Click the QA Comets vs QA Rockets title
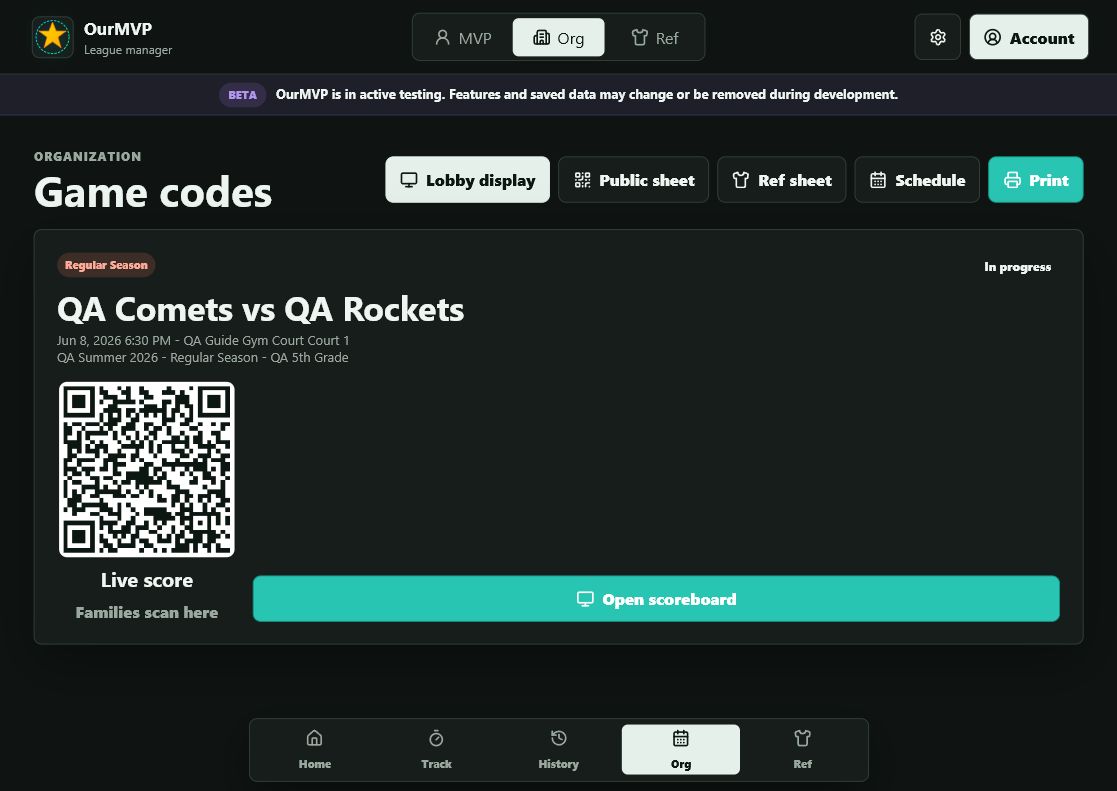Viewport: 1117px width, 791px height. pyautogui.click(x=260, y=309)
